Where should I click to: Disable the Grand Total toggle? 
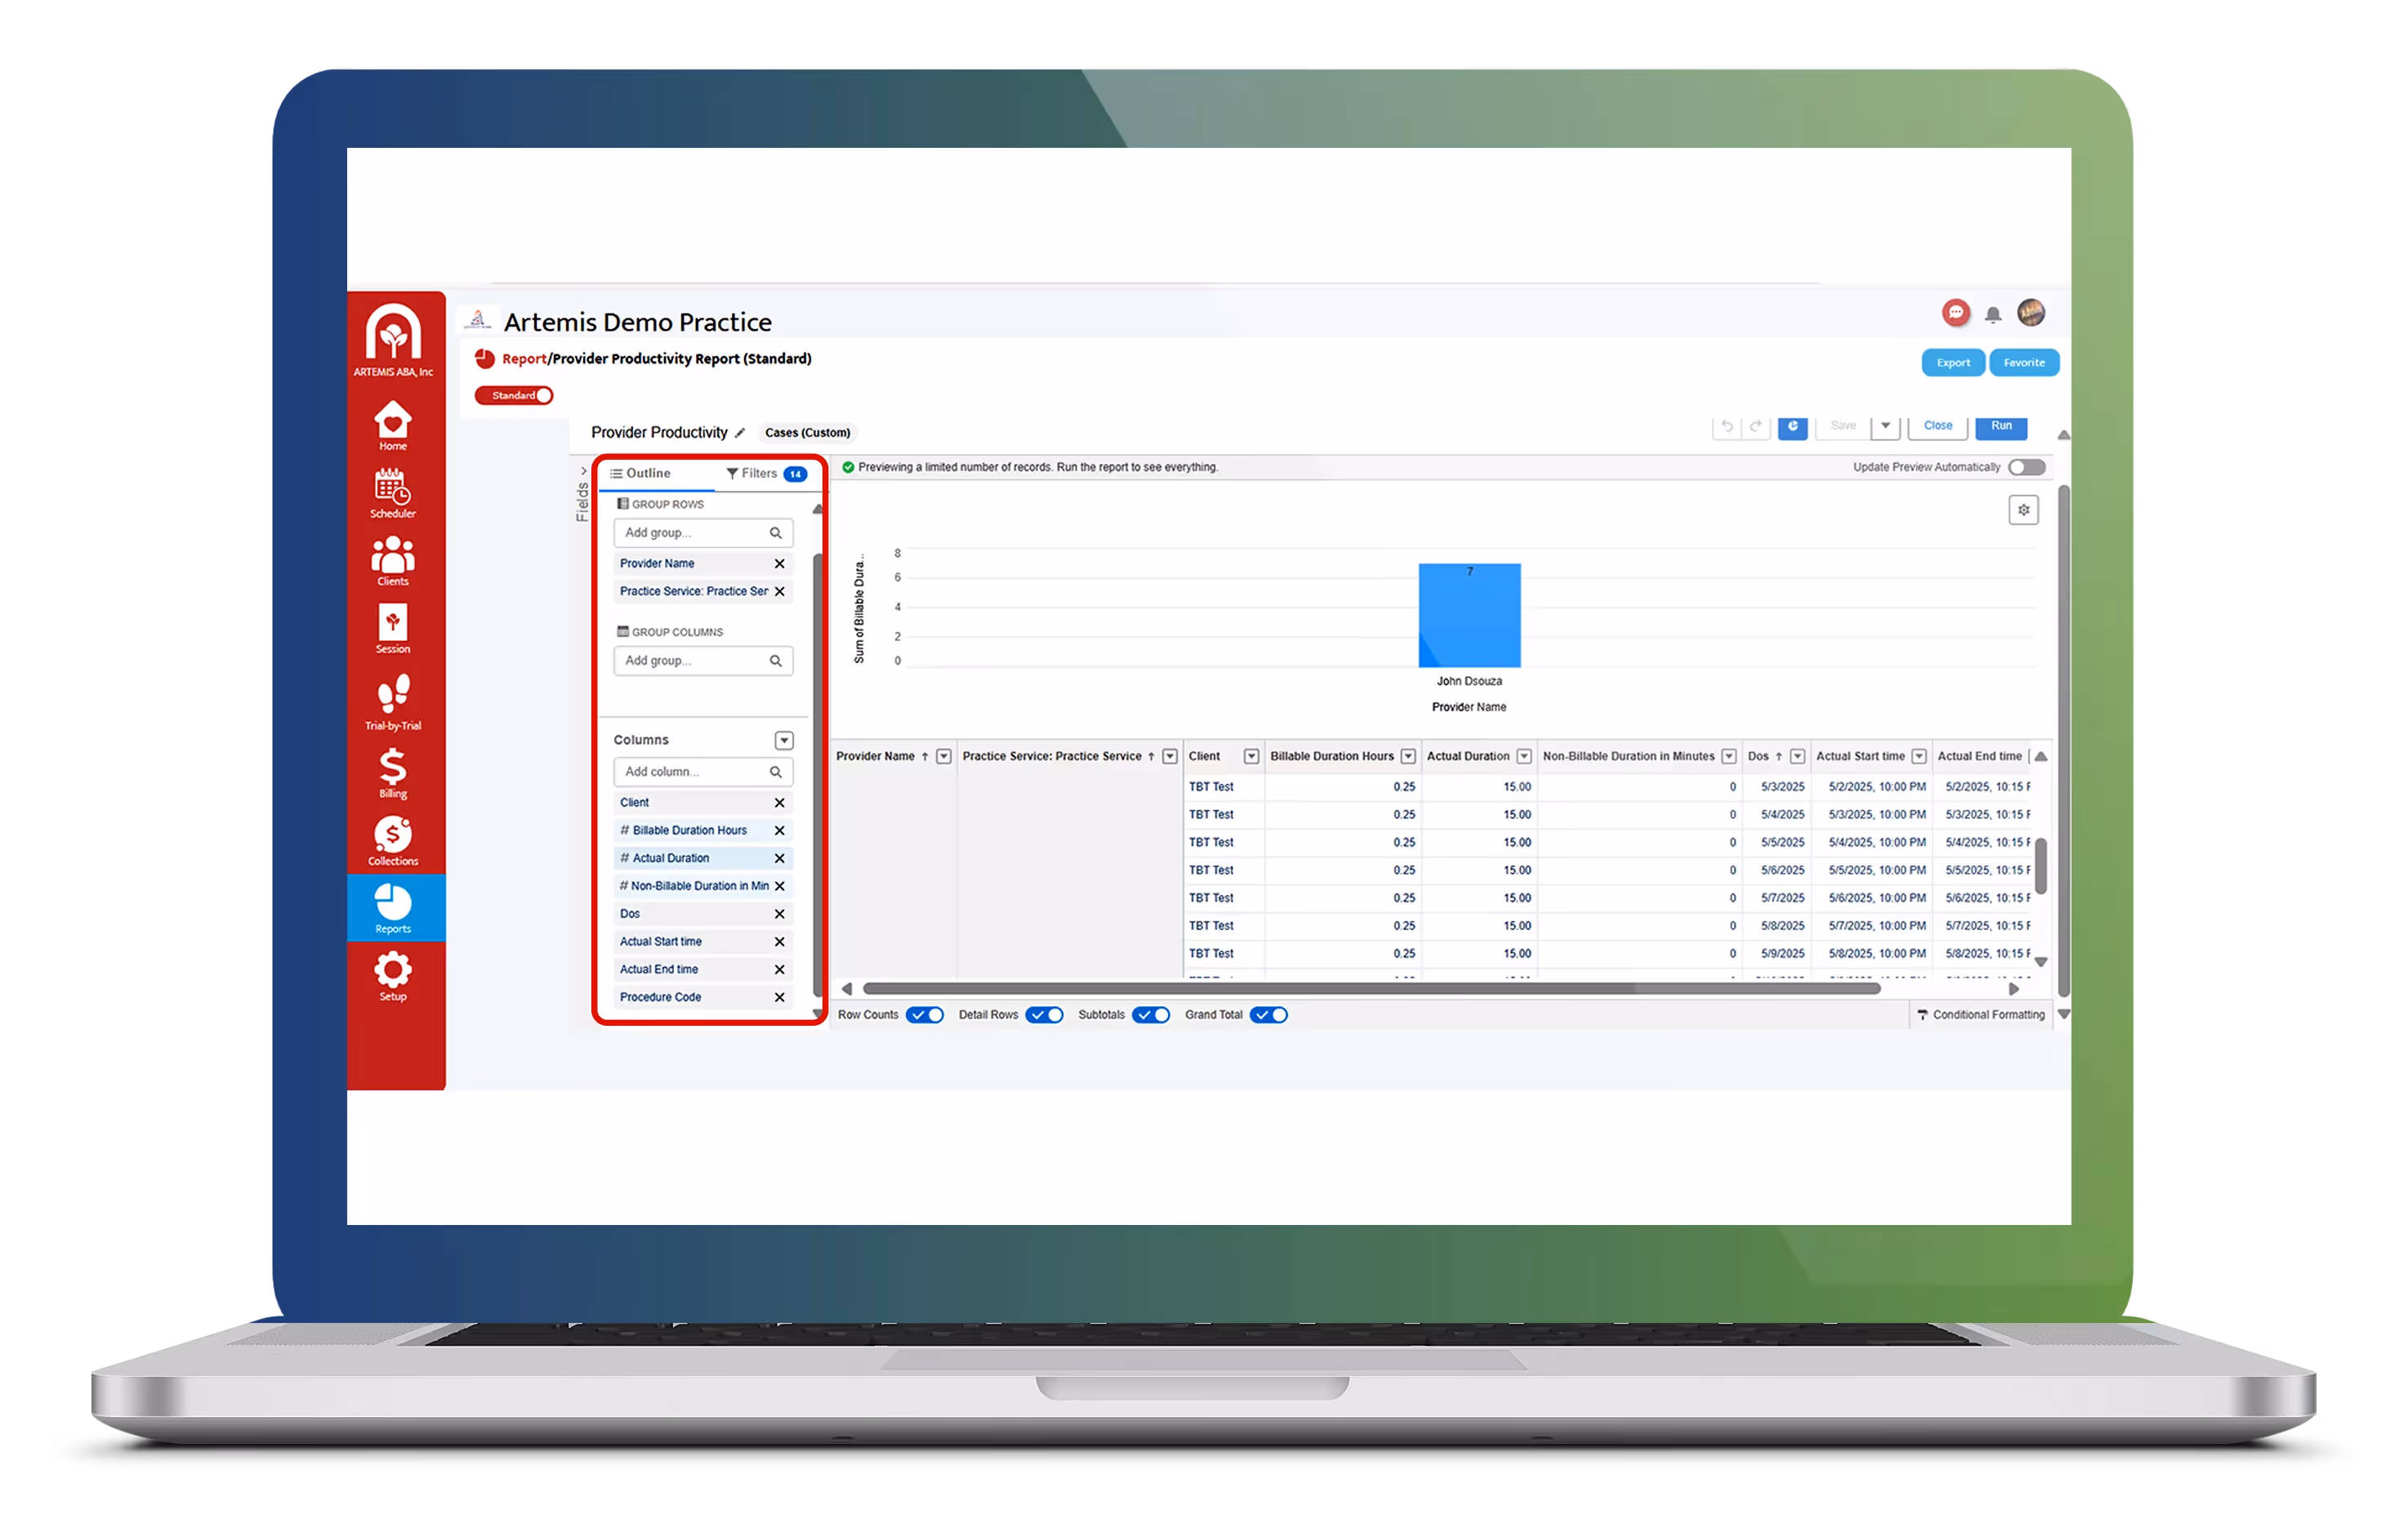[1269, 1014]
